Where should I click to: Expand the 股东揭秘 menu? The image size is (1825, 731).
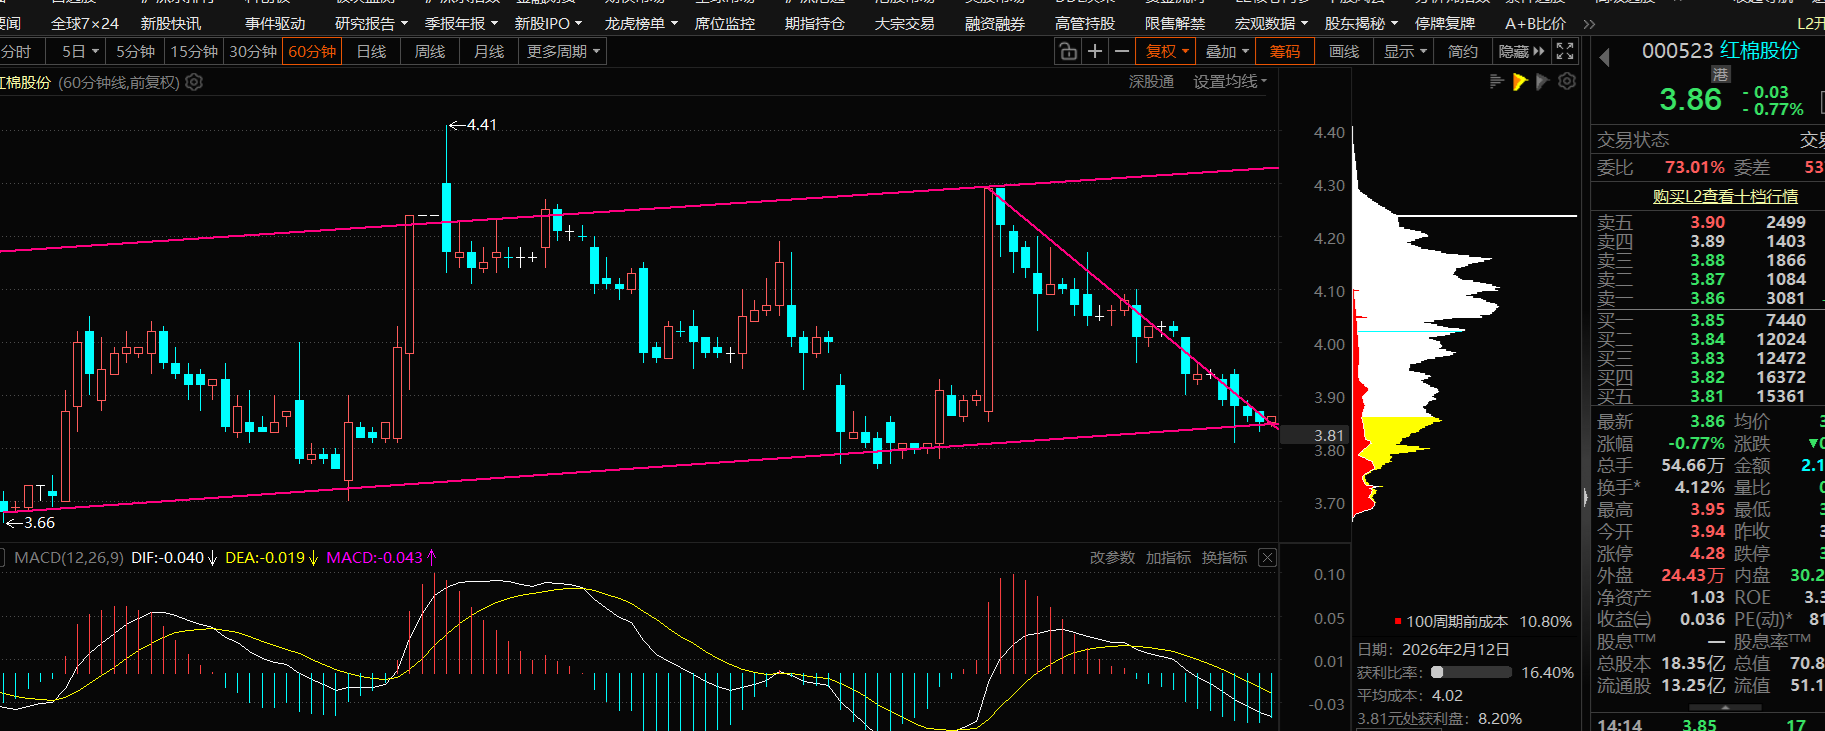1361,23
